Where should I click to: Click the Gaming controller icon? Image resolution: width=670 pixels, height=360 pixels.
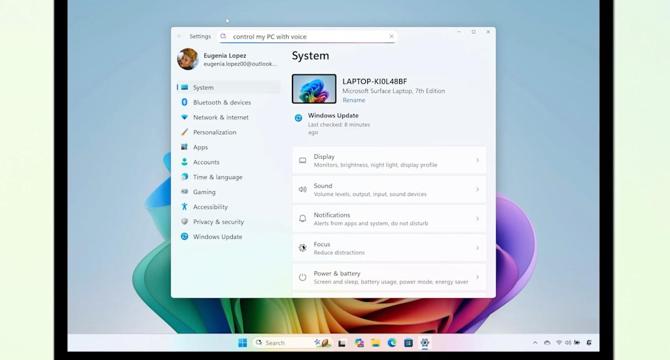pos(185,192)
